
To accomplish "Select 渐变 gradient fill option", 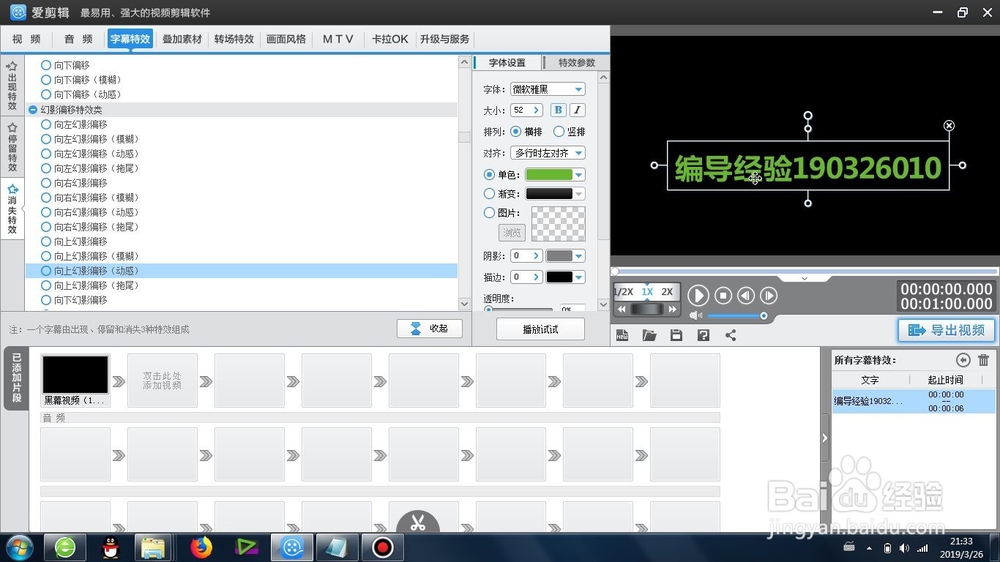I will click(x=489, y=193).
